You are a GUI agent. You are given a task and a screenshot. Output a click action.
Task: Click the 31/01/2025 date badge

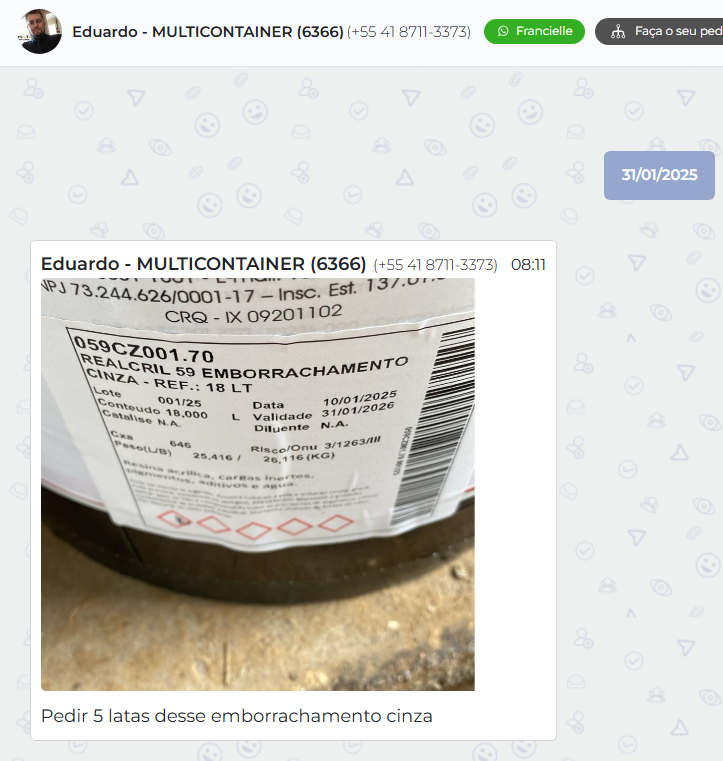pos(659,175)
